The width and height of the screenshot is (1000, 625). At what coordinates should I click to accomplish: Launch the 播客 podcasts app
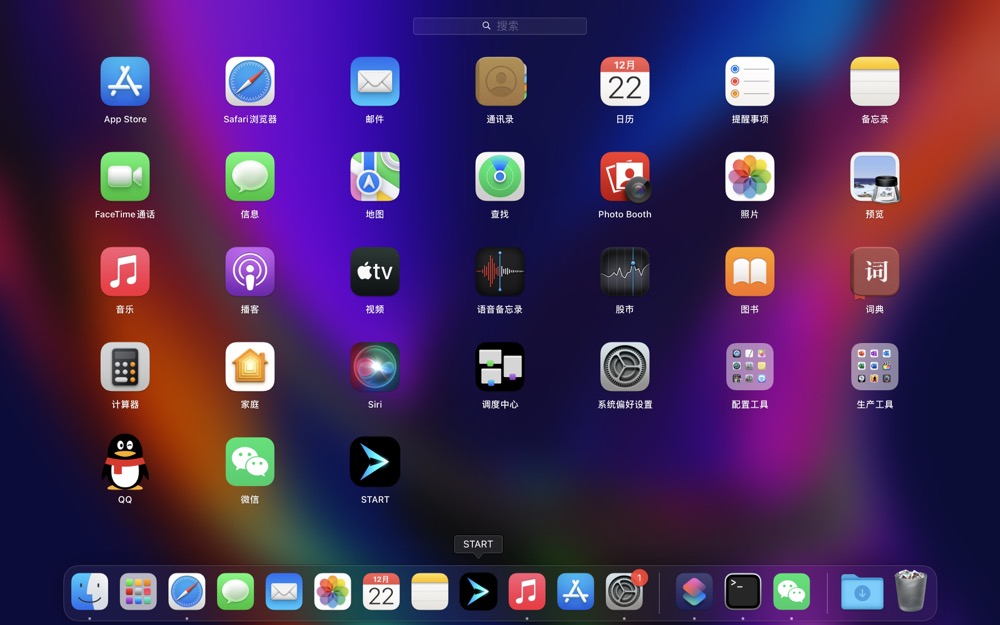(x=250, y=272)
